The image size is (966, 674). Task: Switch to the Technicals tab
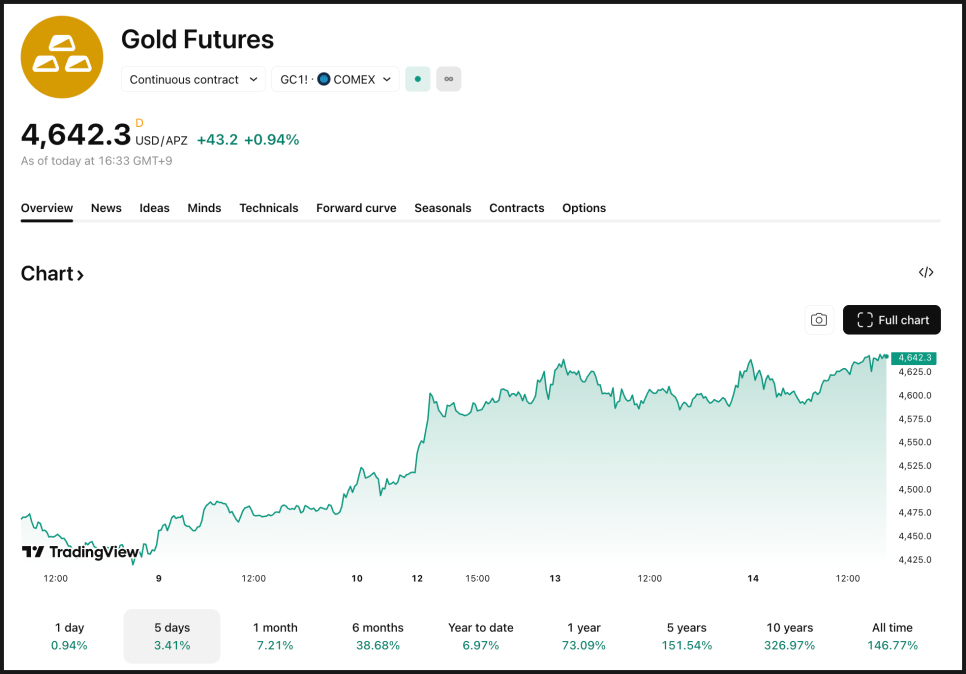click(x=268, y=208)
